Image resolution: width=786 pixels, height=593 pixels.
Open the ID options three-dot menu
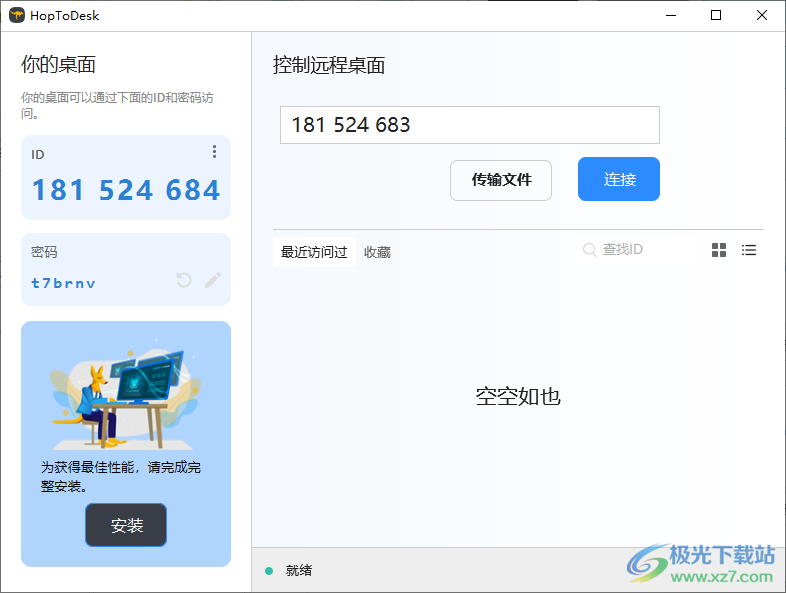click(x=214, y=151)
